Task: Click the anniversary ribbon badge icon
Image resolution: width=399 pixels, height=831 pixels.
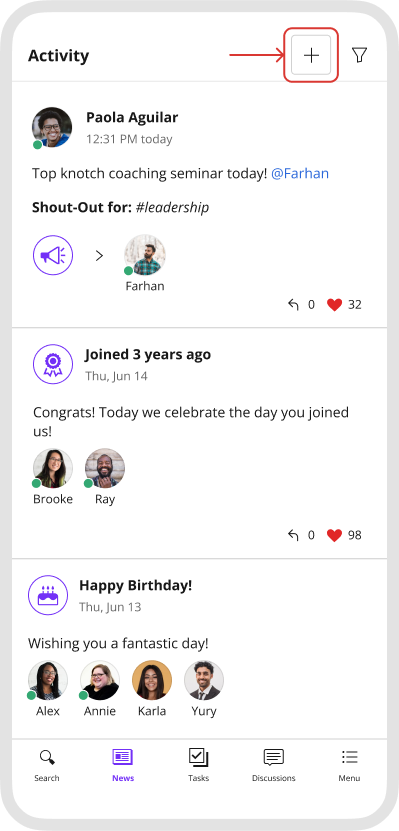Action: [53, 364]
